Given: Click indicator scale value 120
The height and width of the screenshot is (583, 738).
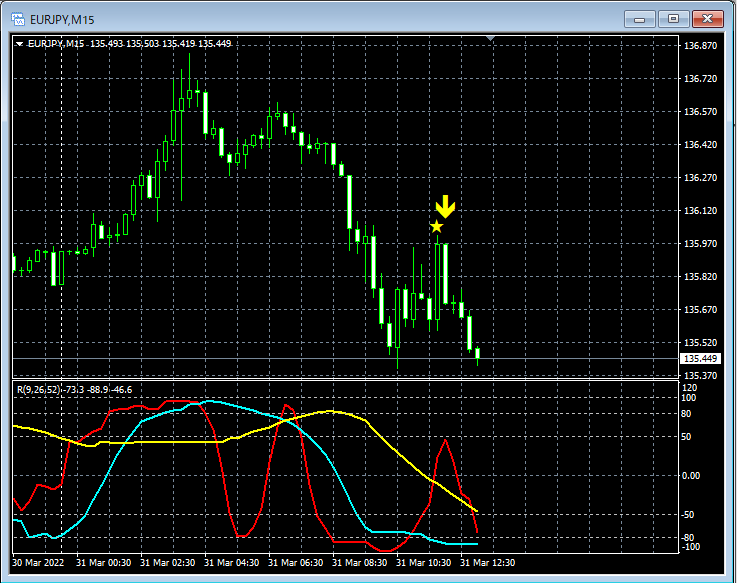Looking at the screenshot, I should pyautogui.click(x=689, y=388).
